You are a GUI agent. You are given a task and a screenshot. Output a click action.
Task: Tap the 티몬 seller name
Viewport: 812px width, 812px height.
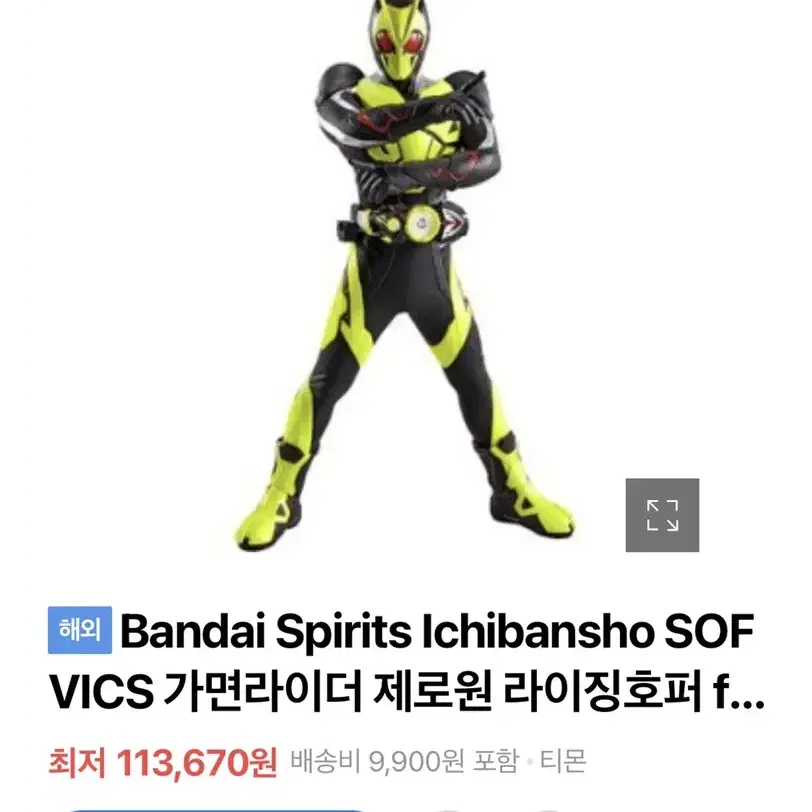click(x=563, y=761)
